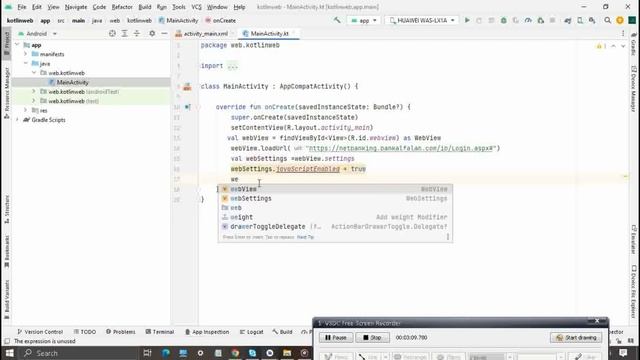This screenshot has height=360, width=640.
Task: Toggle the Bookmarks side tab
Action: pos(7,251)
